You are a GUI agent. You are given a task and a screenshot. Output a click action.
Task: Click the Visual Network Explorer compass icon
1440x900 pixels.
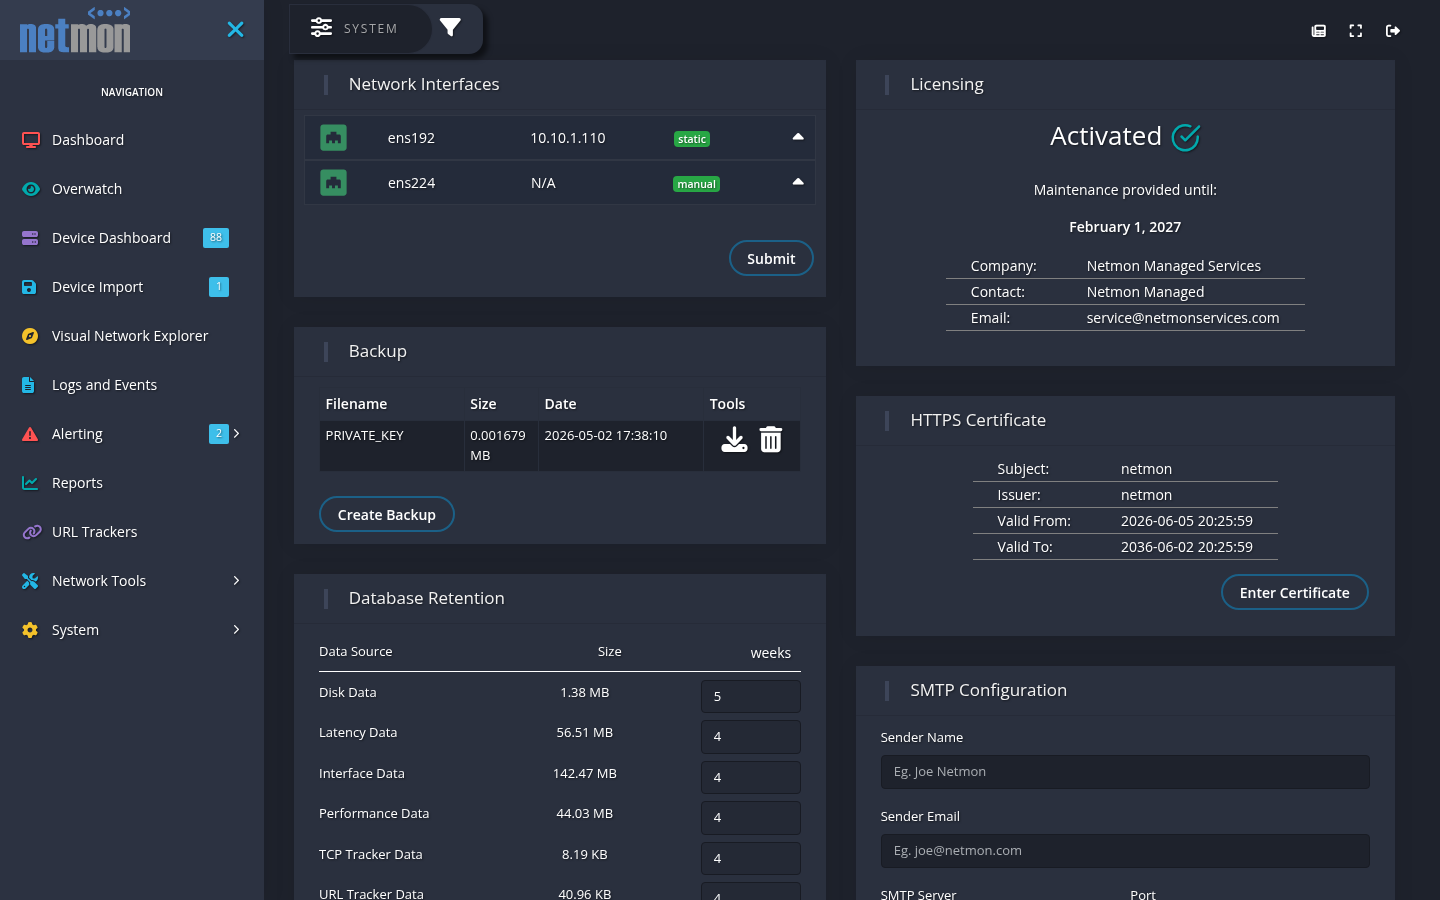pos(30,336)
